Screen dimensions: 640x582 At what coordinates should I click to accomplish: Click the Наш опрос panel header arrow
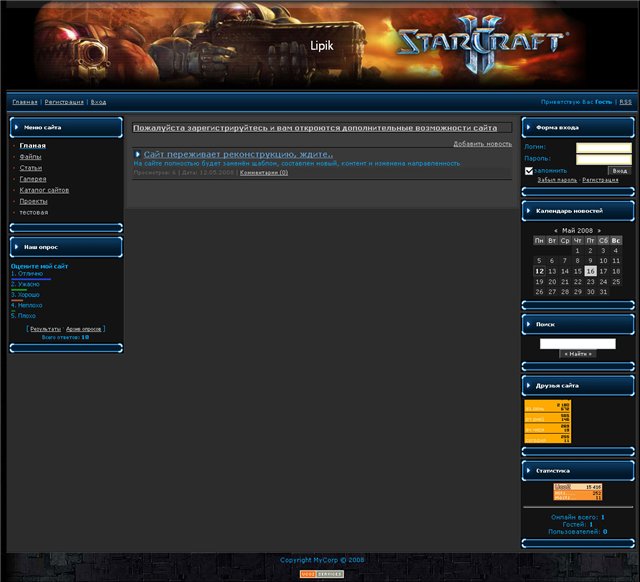click(17, 247)
